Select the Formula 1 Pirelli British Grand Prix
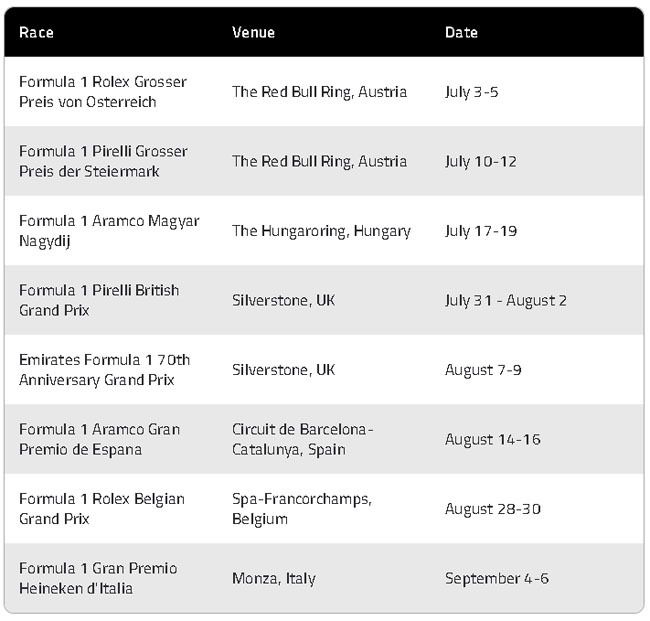Screen dimensions: 650x621 (x=99, y=300)
